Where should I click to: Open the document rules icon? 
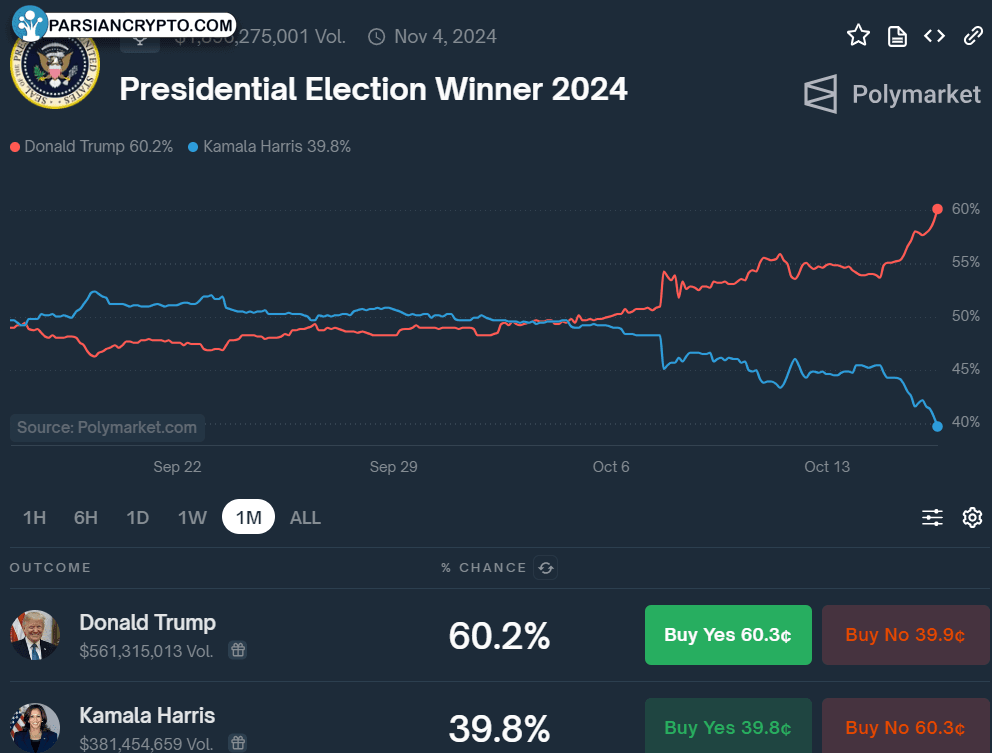[896, 36]
